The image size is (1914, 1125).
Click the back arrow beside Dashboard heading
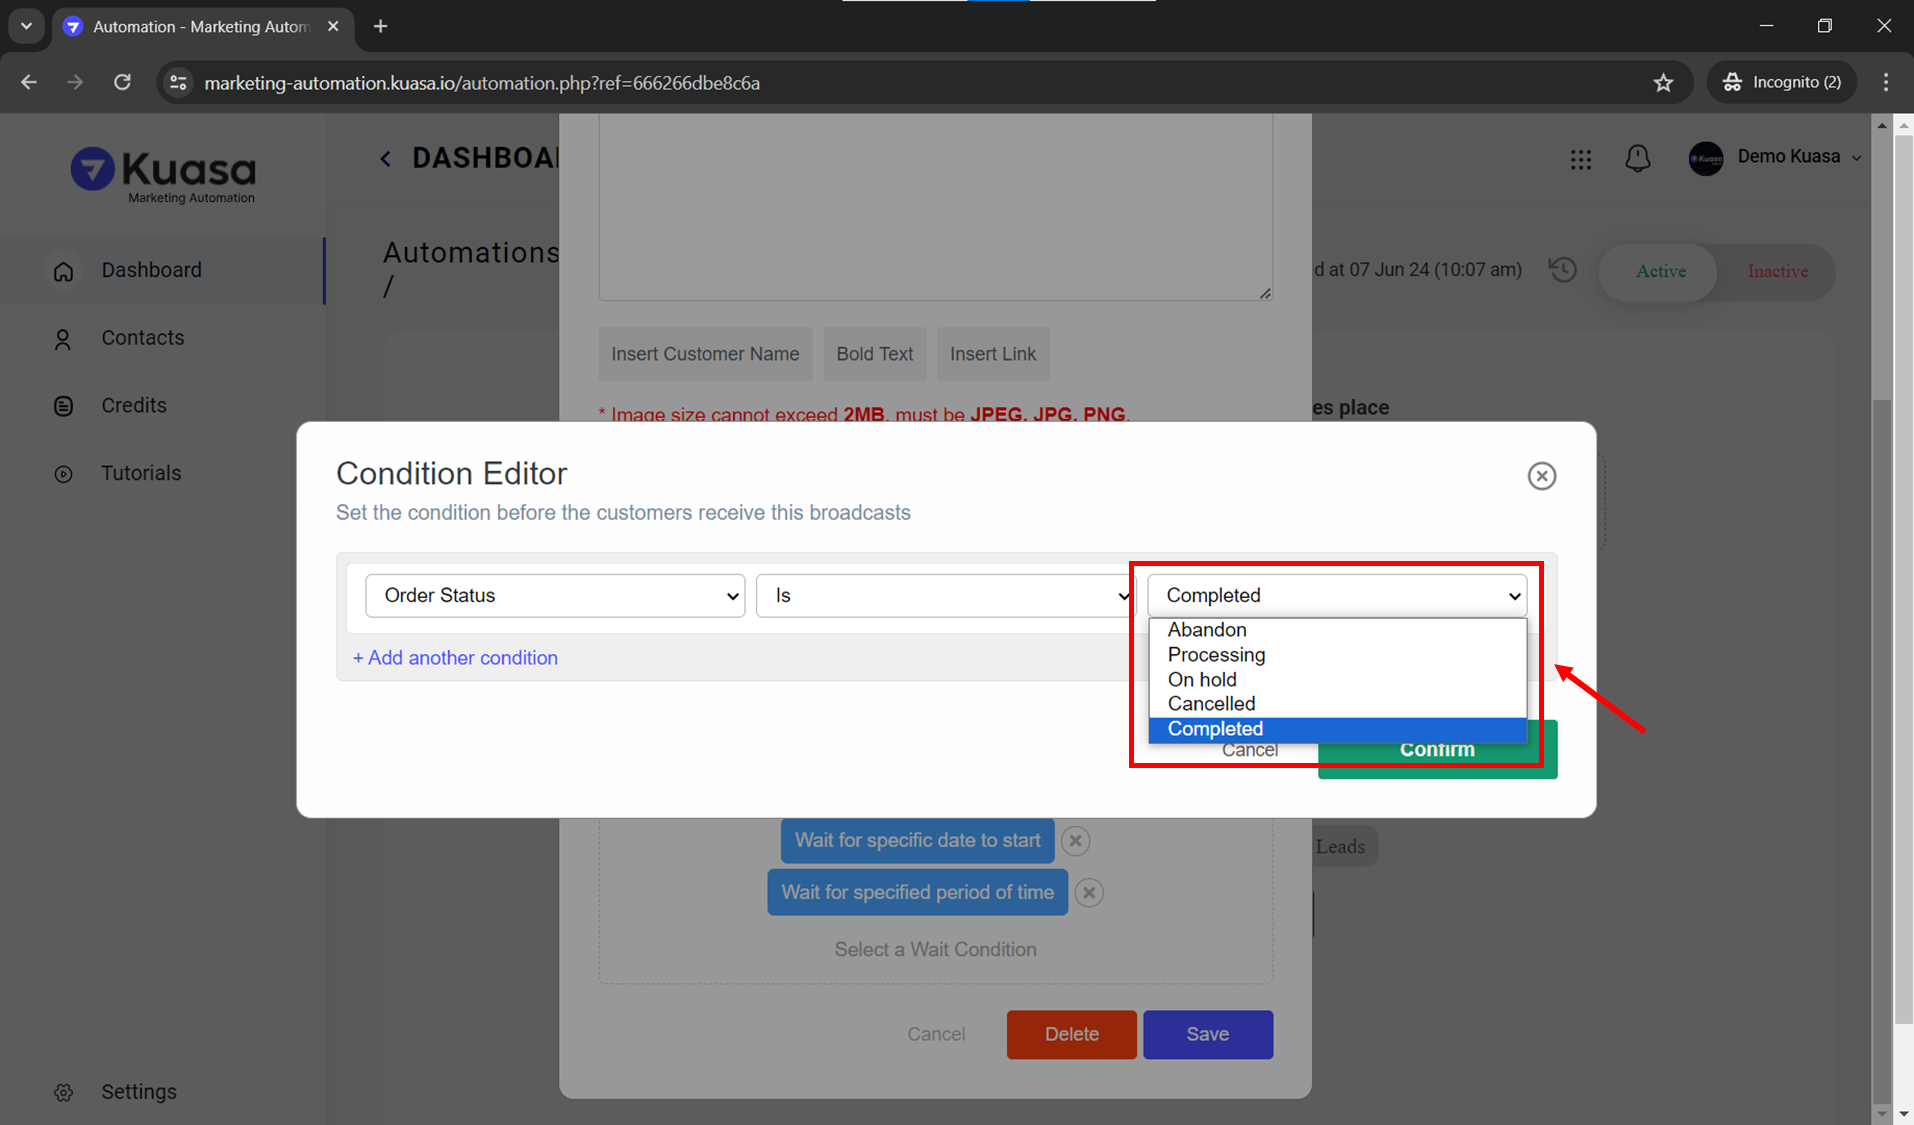pyautogui.click(x=386, y=158)
